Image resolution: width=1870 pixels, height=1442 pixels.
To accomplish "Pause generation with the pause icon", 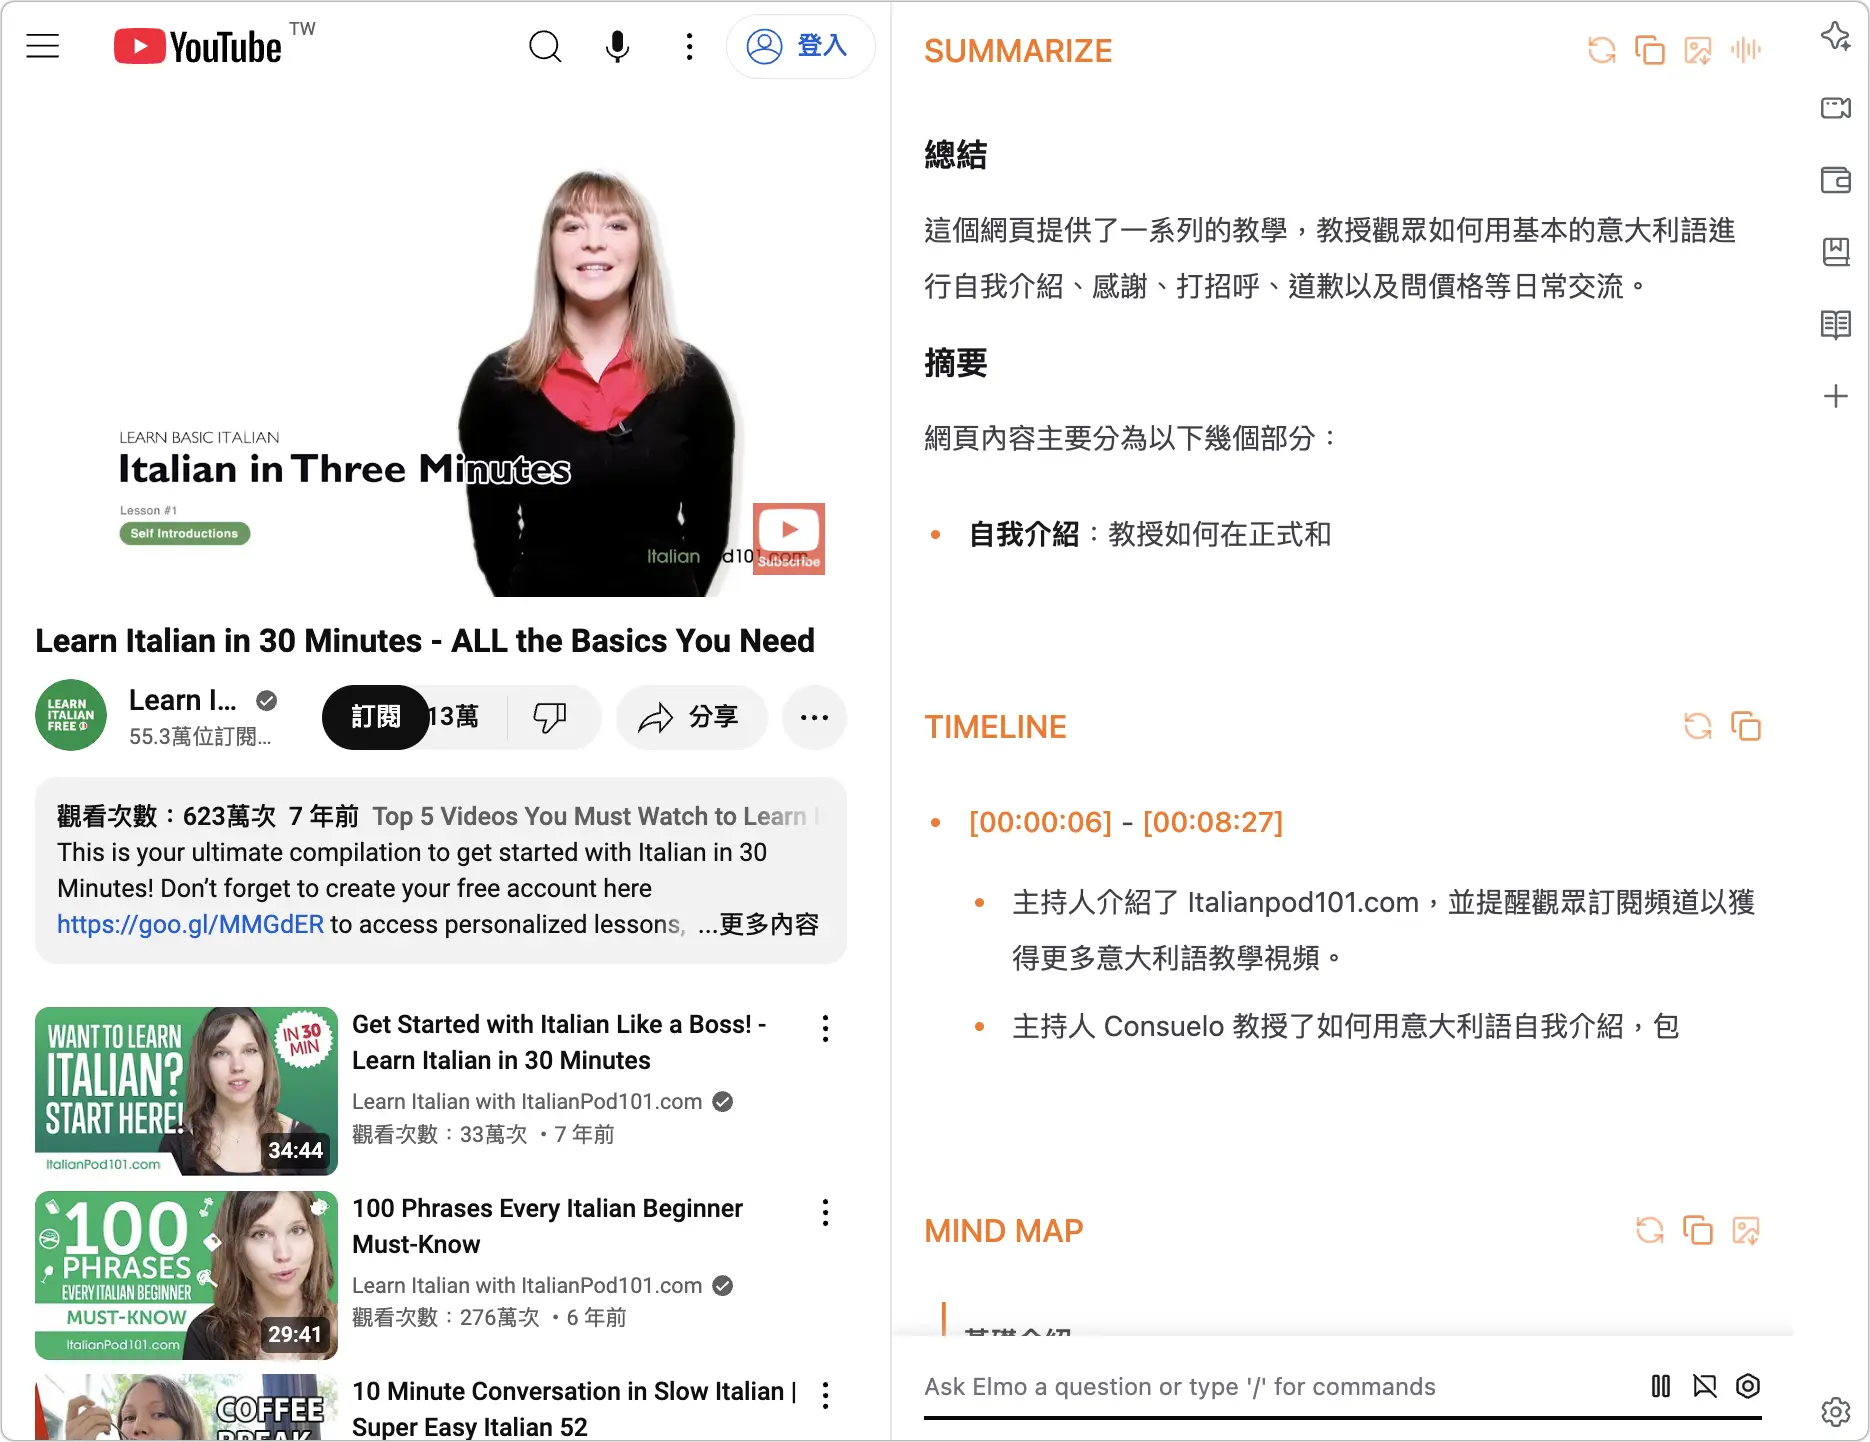I will [1661, 1386].
